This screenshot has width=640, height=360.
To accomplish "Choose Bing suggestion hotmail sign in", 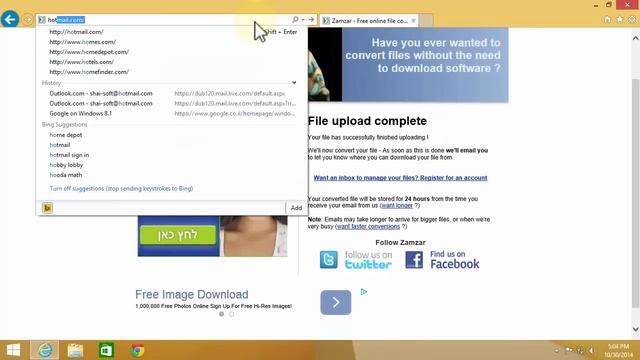I will pos(69,155).
